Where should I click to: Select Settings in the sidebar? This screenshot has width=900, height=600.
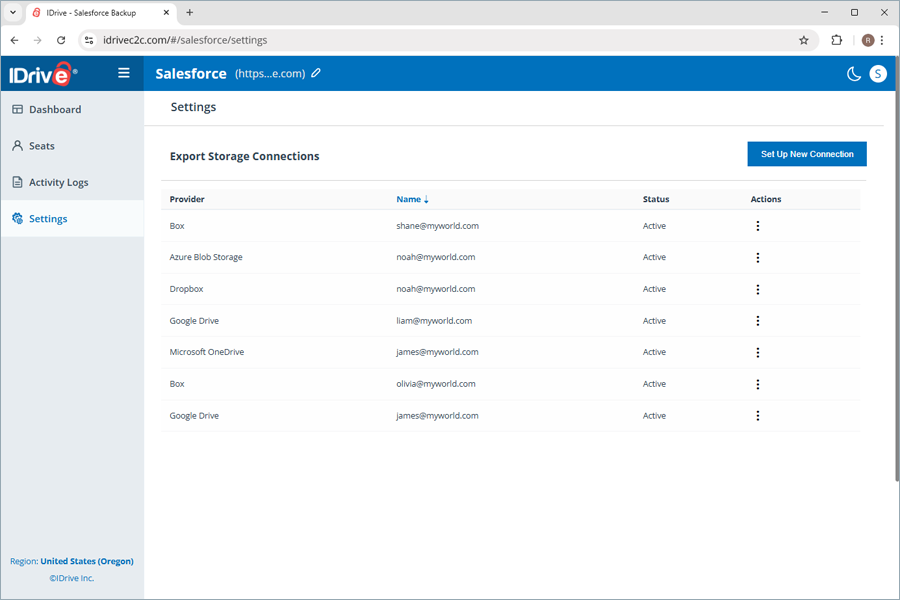48,219
